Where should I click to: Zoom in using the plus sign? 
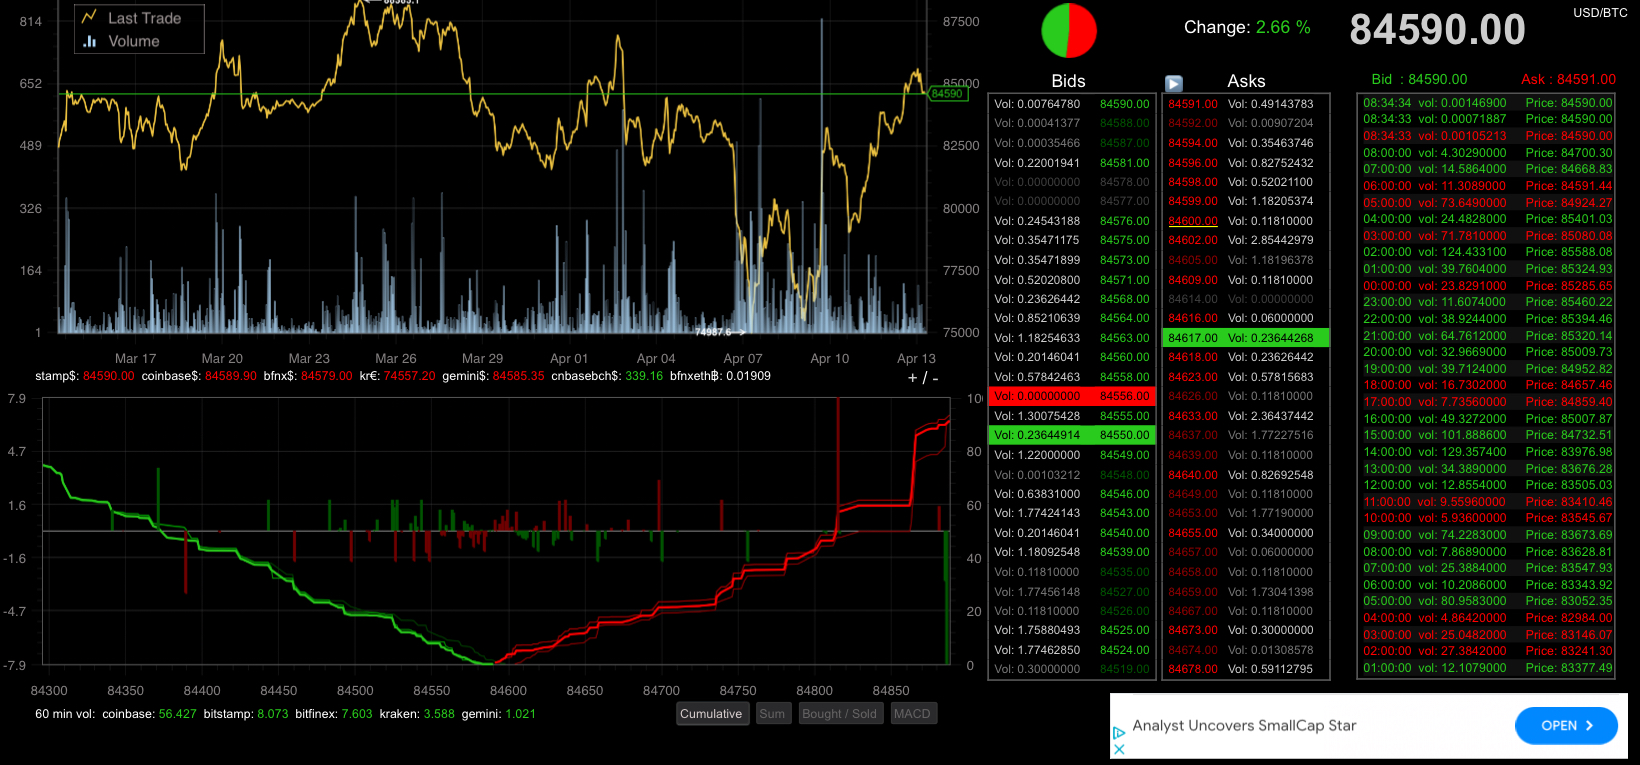click(912, 378)
